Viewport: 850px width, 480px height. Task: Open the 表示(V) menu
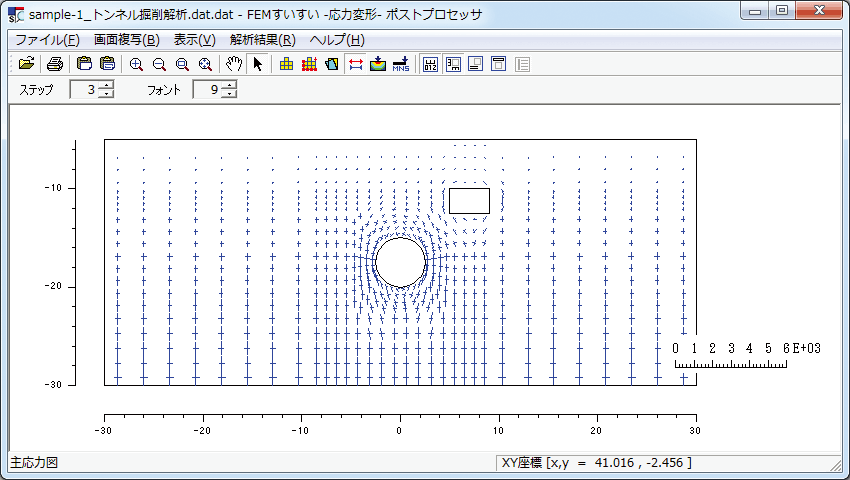point(194,40)
